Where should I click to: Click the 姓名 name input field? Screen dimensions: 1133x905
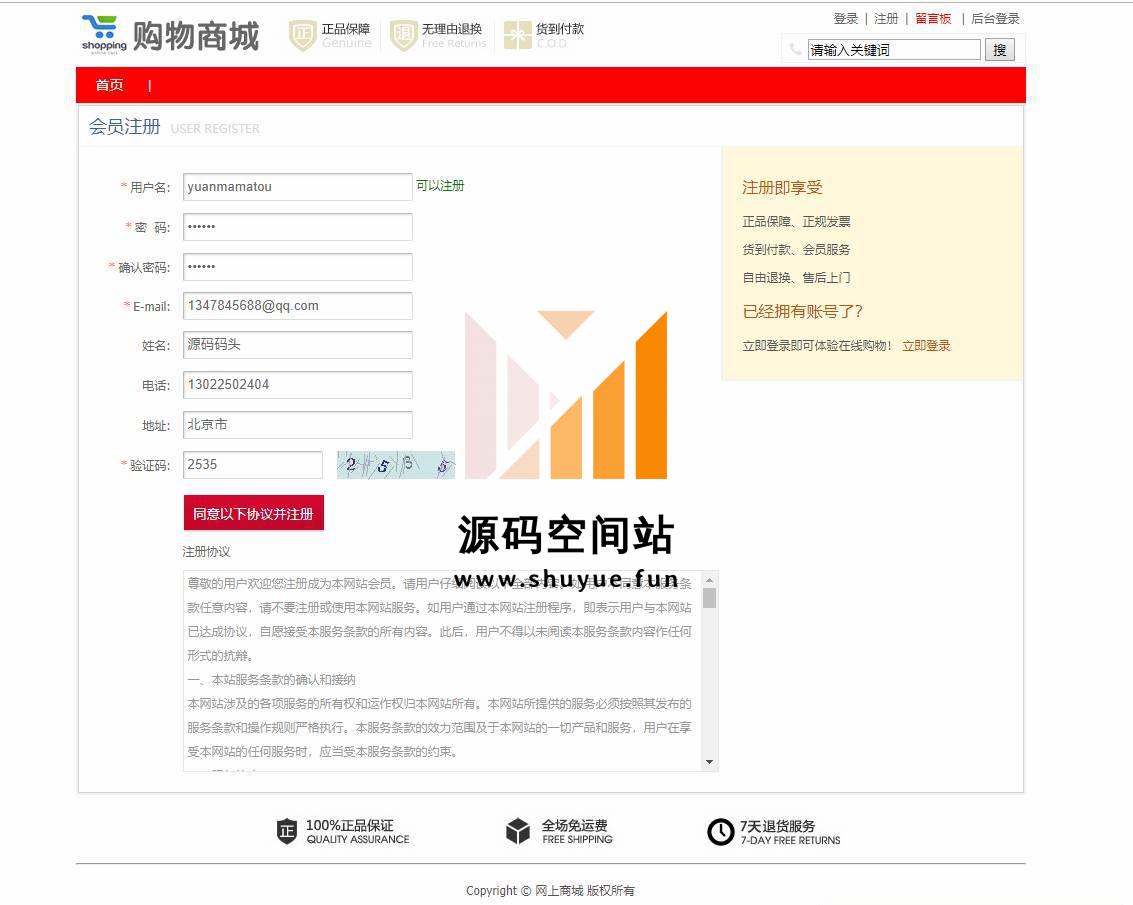click(298, 345)
